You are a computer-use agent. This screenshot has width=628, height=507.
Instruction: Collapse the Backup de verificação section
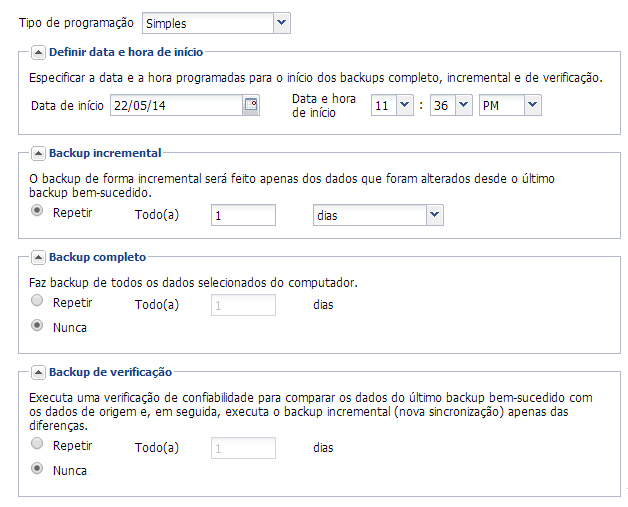(x=38, y=372)
